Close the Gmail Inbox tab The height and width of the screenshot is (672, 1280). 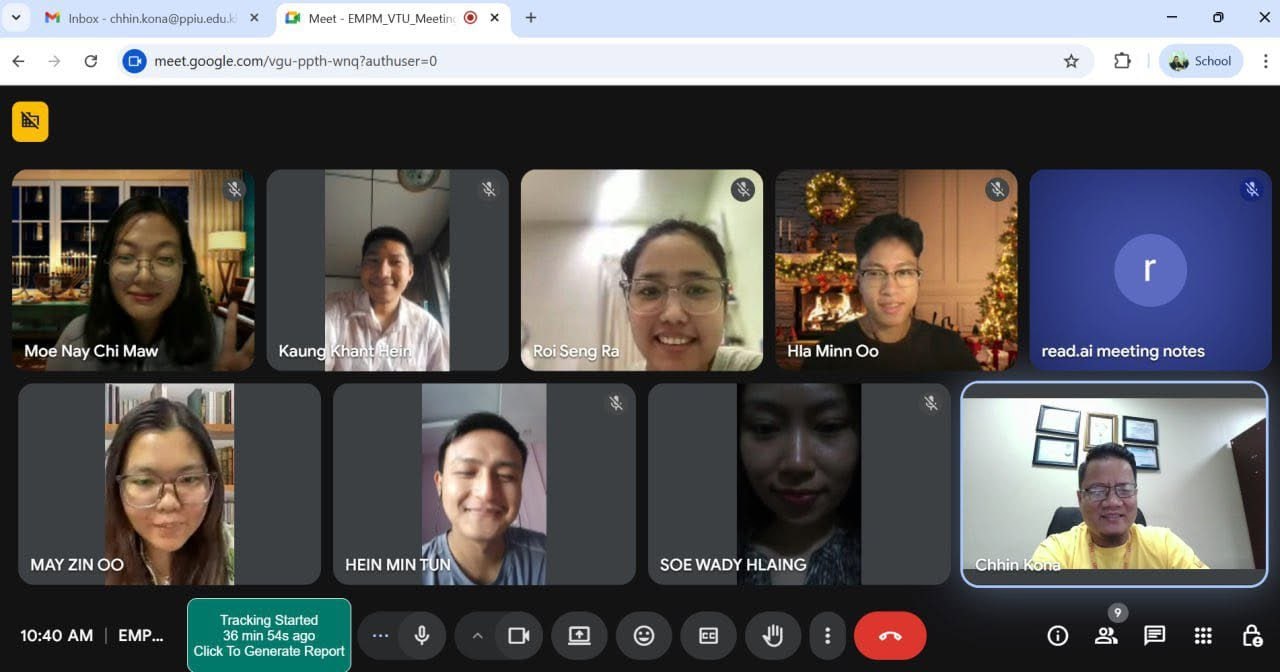point(253,18)
